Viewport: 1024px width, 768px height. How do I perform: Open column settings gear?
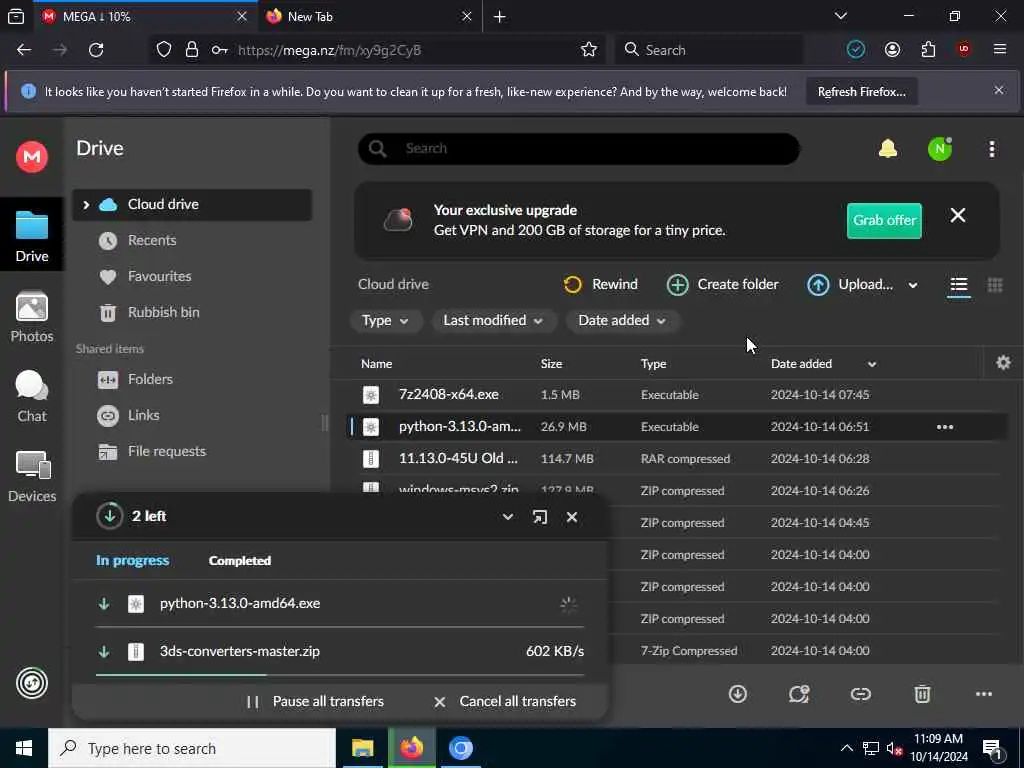click(x=1003, y=362)
